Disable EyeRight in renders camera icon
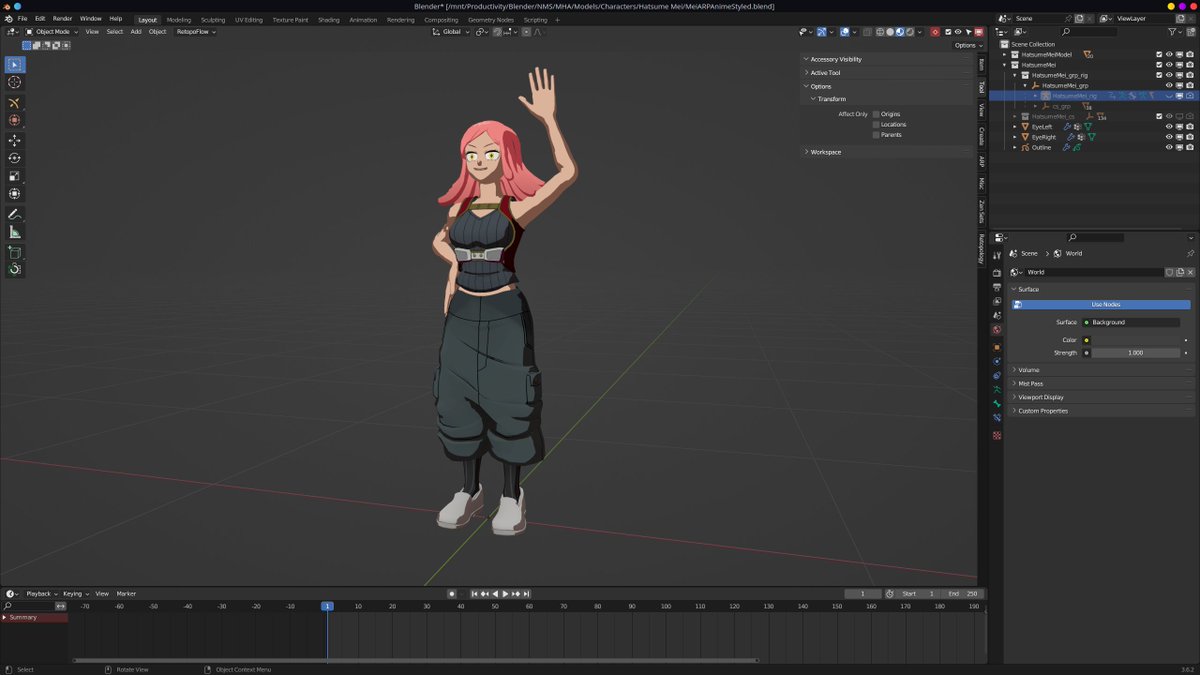1200x675 pixels. [1190, 137]
